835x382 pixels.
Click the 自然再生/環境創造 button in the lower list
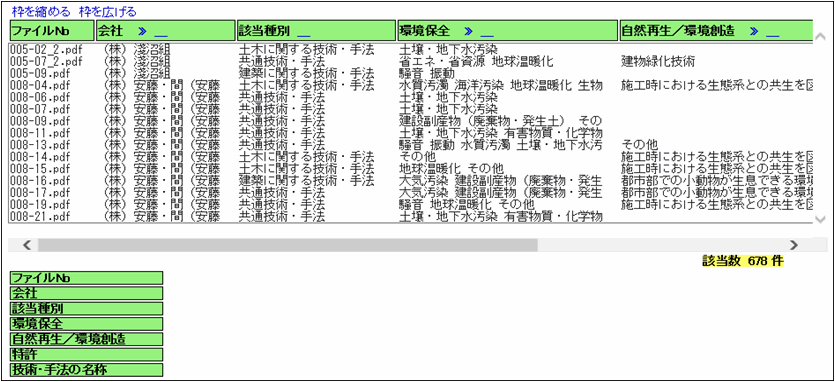86,339
